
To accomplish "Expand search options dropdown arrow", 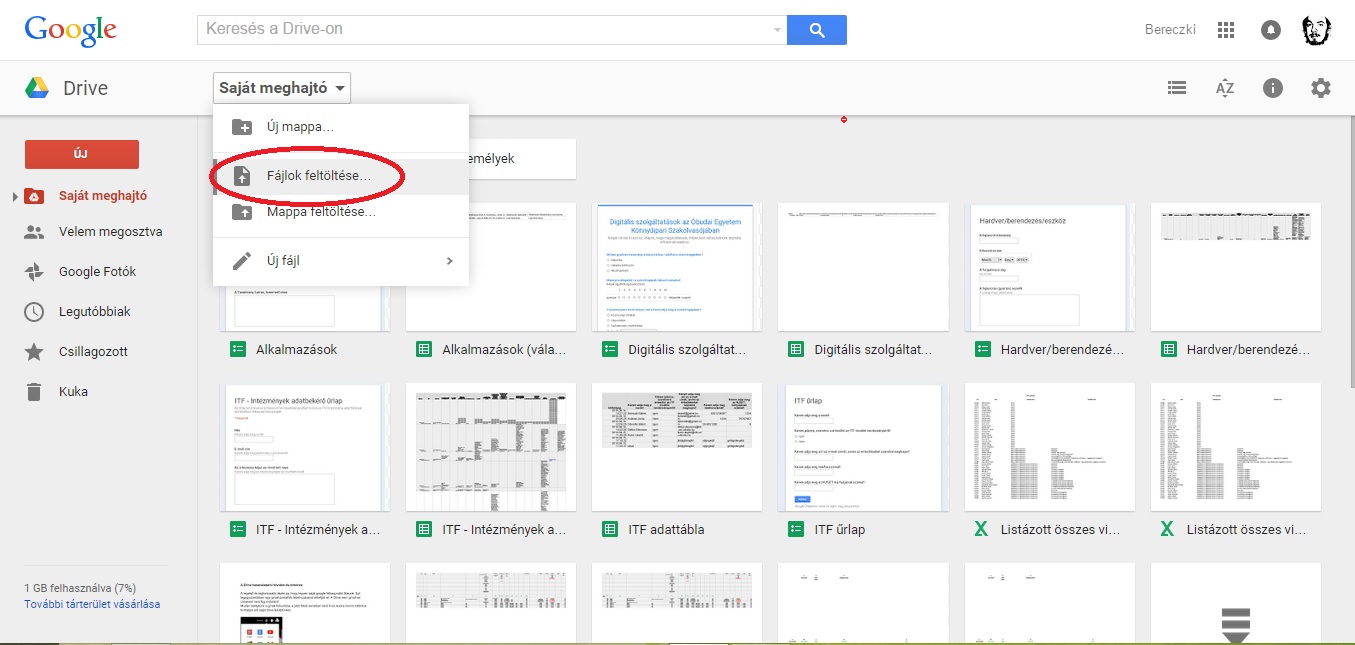I will (x=777, y=30).
